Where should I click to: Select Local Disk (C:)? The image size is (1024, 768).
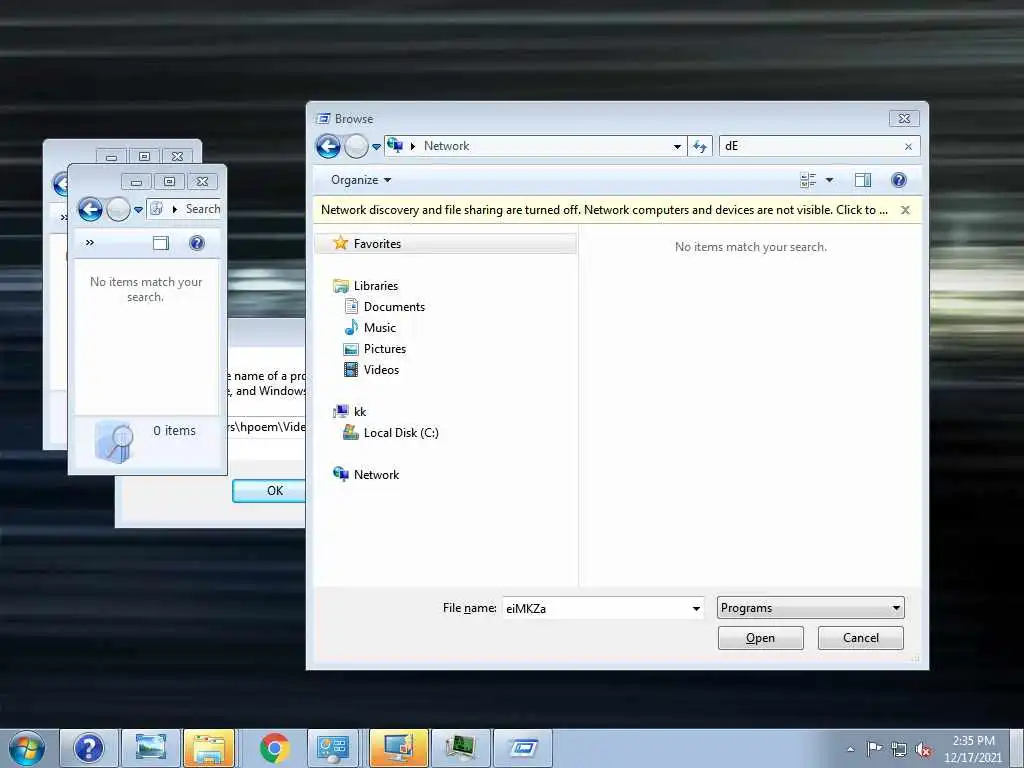coord(401,433)
